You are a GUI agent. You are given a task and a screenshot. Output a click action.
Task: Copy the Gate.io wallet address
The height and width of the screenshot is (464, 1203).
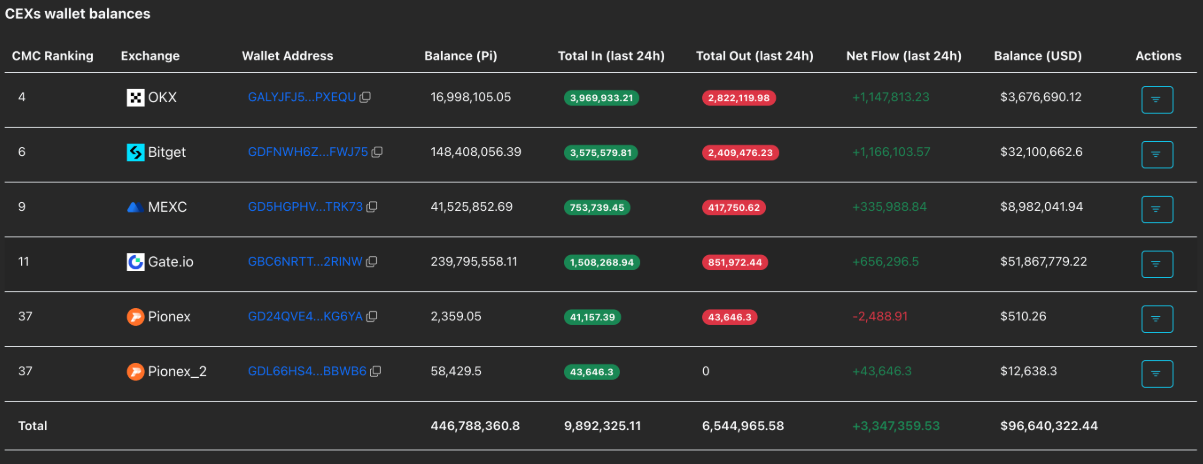[371, 262]
